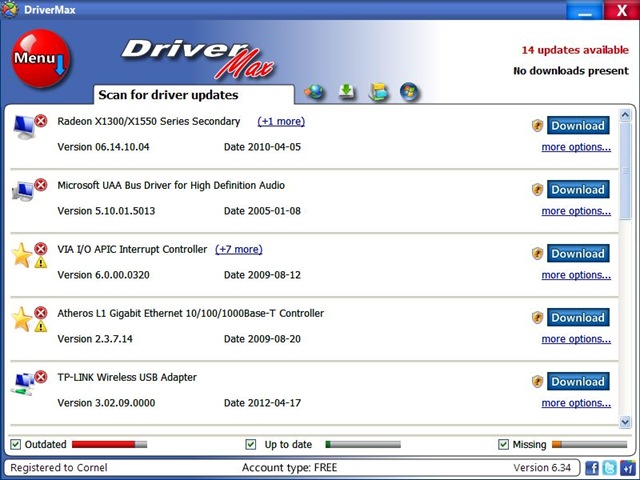This screenshot has height=480, width=640.
Task: Click the driver list scrollbar thumb
Action: (625, 171)
